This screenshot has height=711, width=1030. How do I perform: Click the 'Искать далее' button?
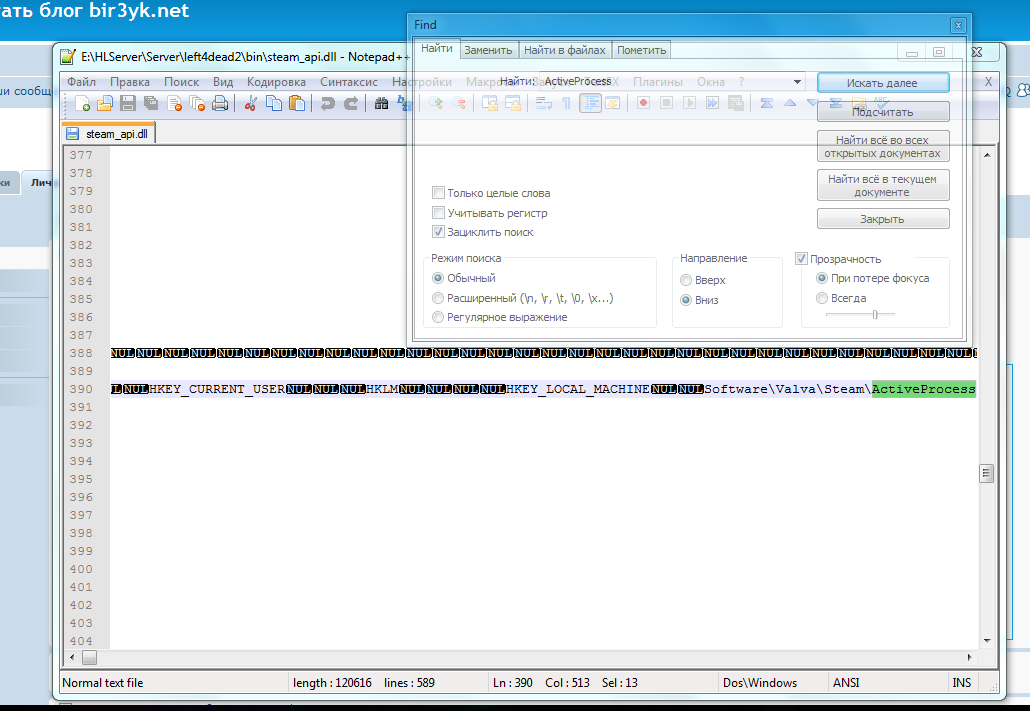click(x=883, y=83)
